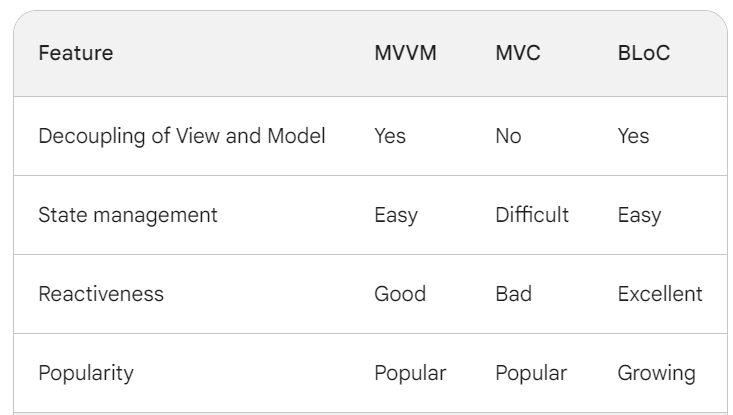733x415 pixels.
Task: Select the State management row label
Action: 128,215
